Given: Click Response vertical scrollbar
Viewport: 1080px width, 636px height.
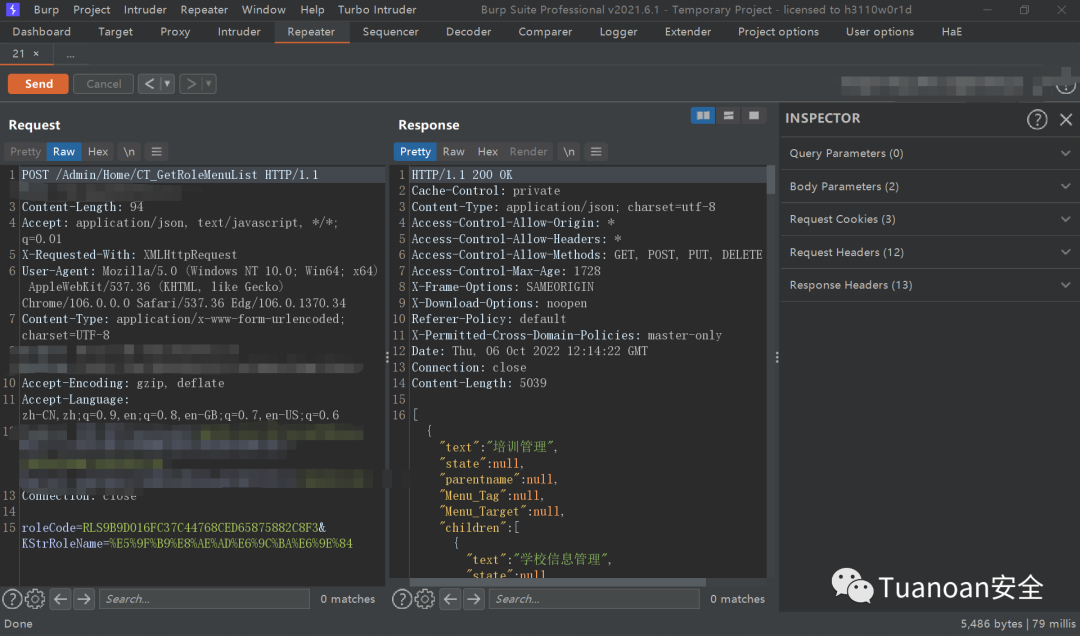Looking at the screenshot, I should click(x=771, y=181).
